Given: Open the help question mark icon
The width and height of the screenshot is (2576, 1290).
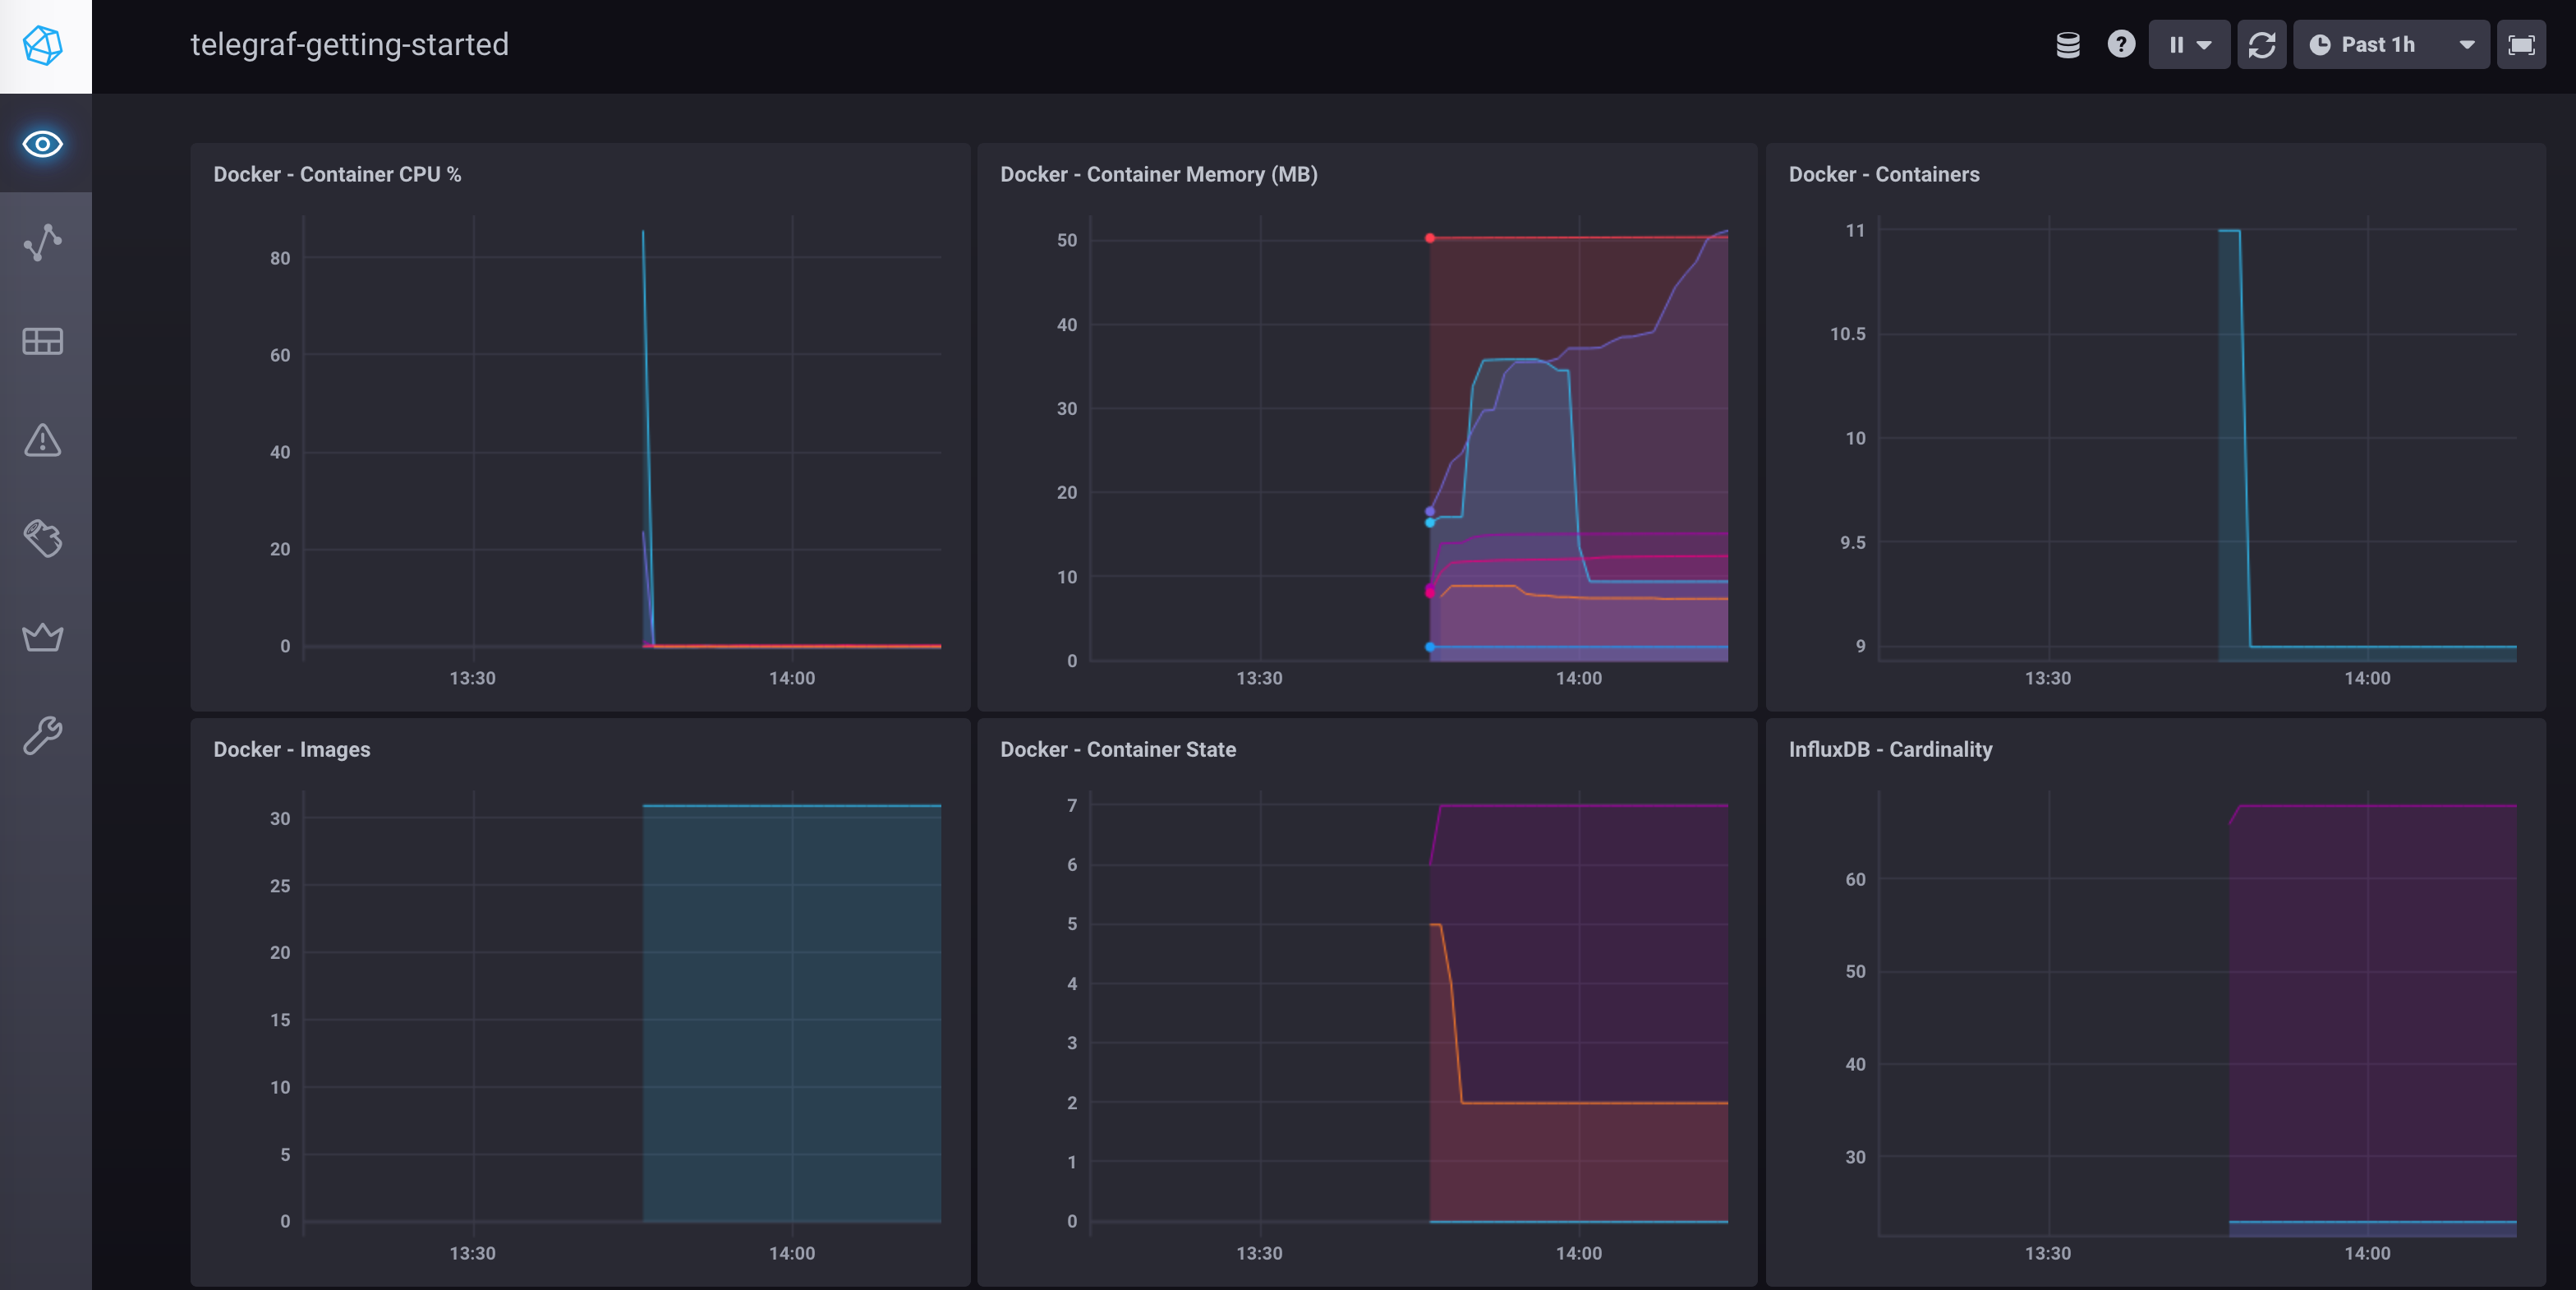Looking at the screenshot, I should coord(2121,45).
